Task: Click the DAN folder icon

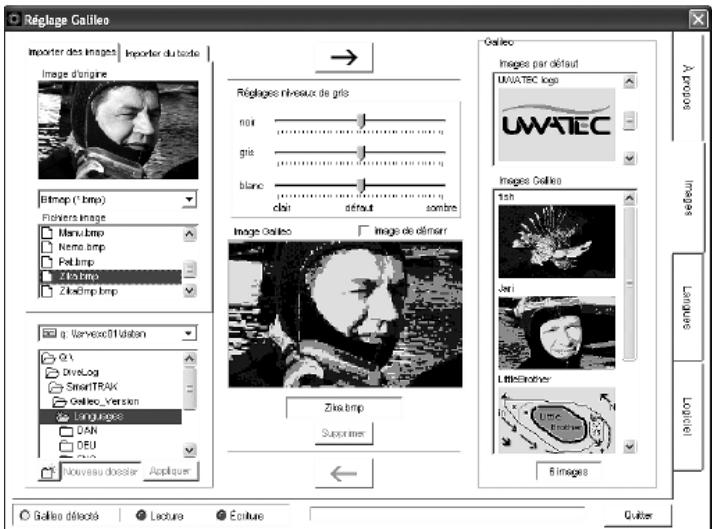Action: [x=66, y=430]
